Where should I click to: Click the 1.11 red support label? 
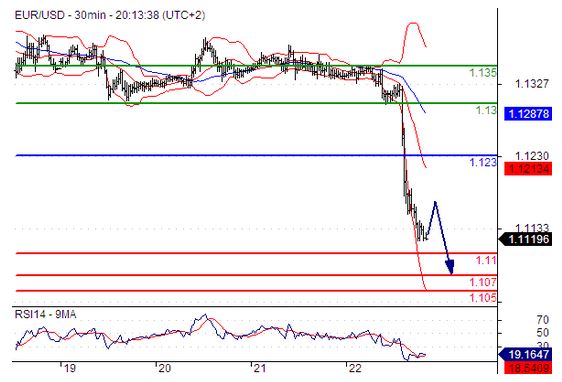[486, 260]
